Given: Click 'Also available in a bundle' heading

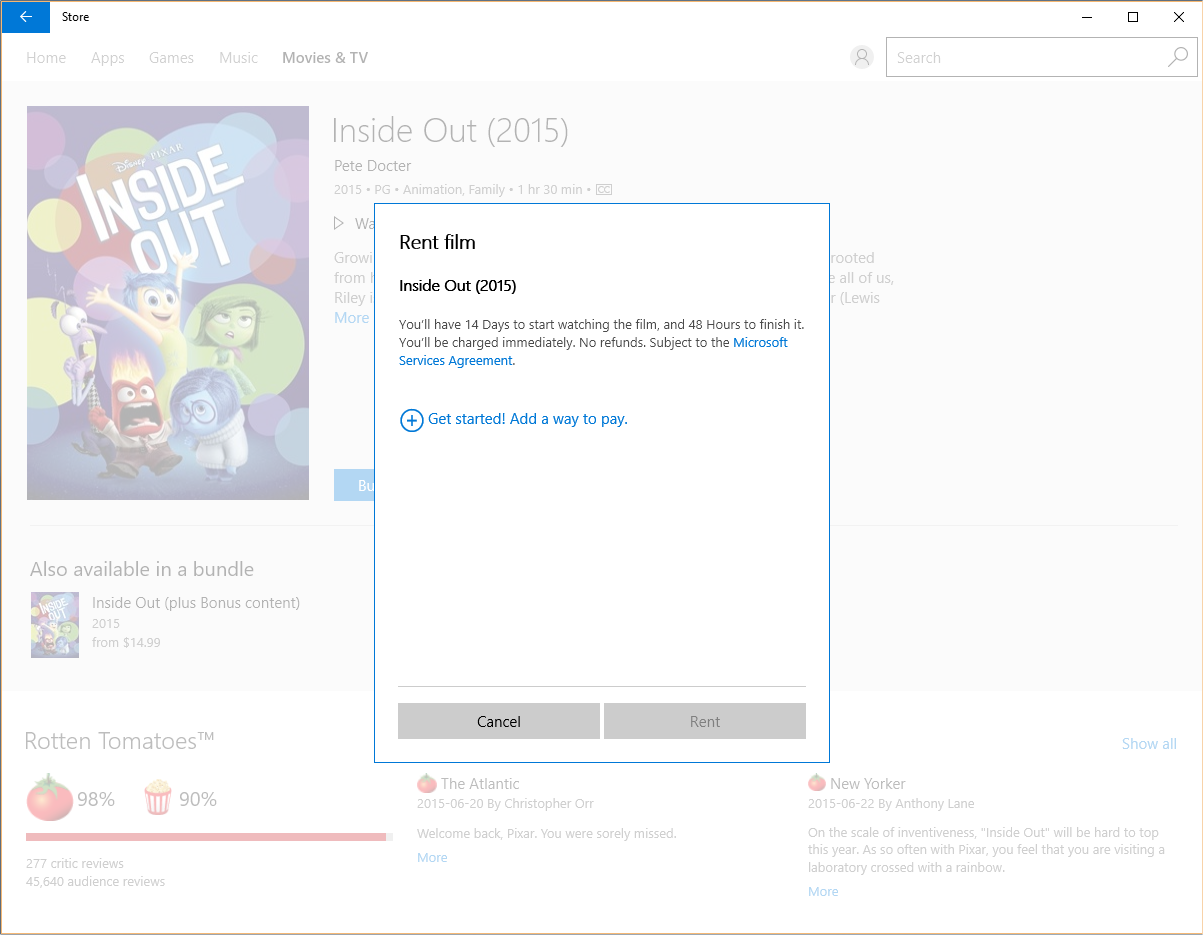Looking at the screenshot, I should tap(142, 569).
